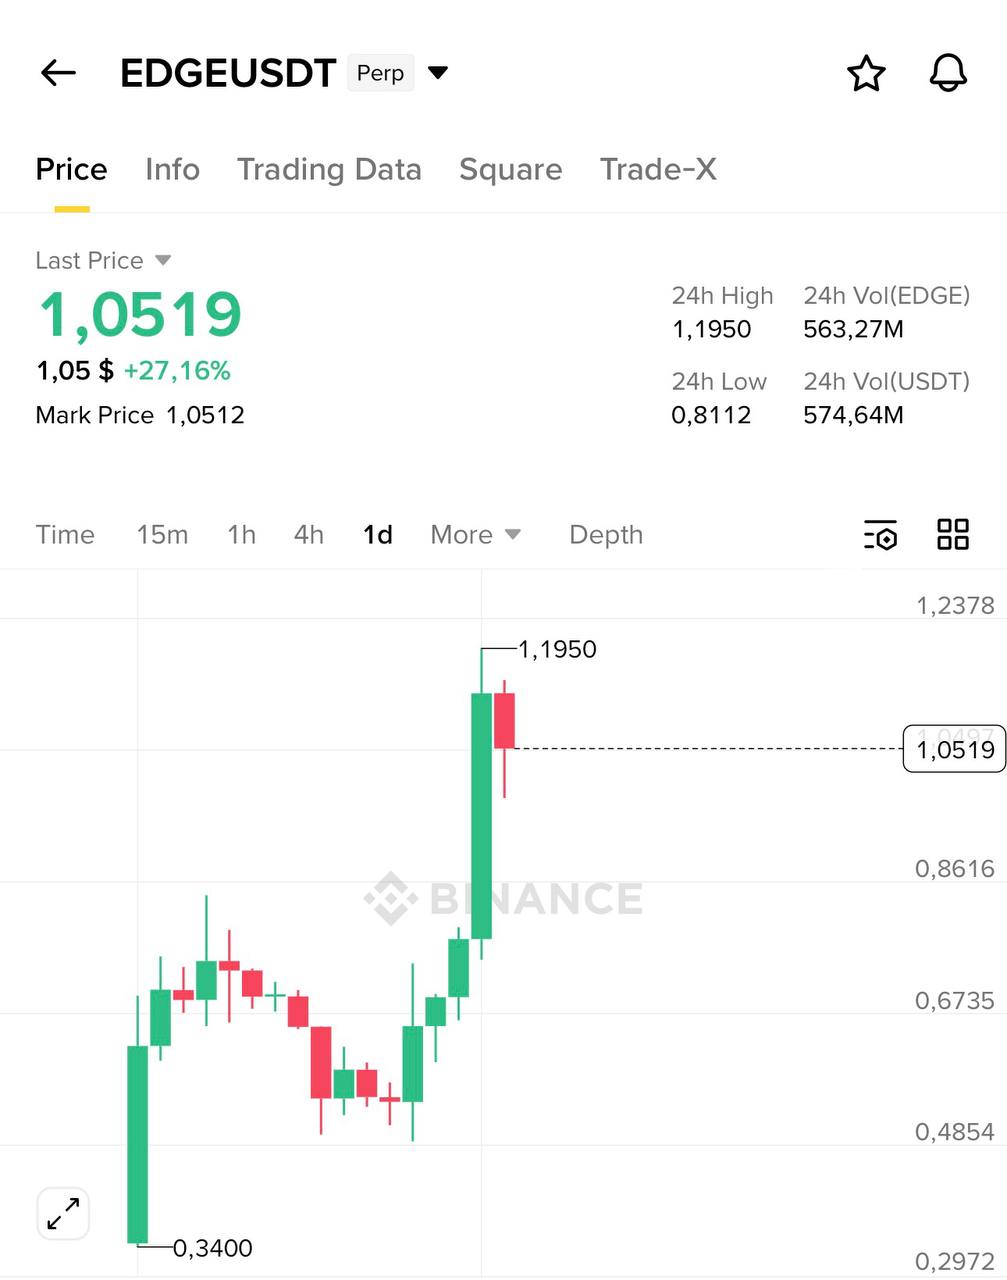Click the current price 1,0519 axis label

click(x=954, y=749)
